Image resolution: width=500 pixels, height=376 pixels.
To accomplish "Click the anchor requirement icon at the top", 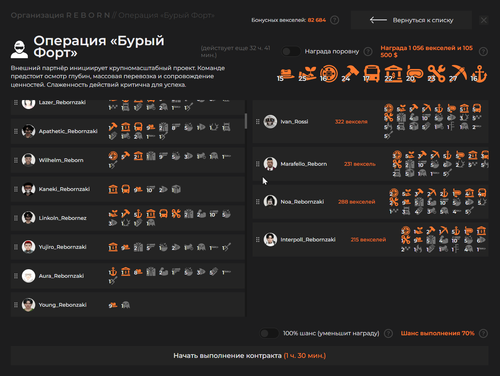I will (479, 74).
